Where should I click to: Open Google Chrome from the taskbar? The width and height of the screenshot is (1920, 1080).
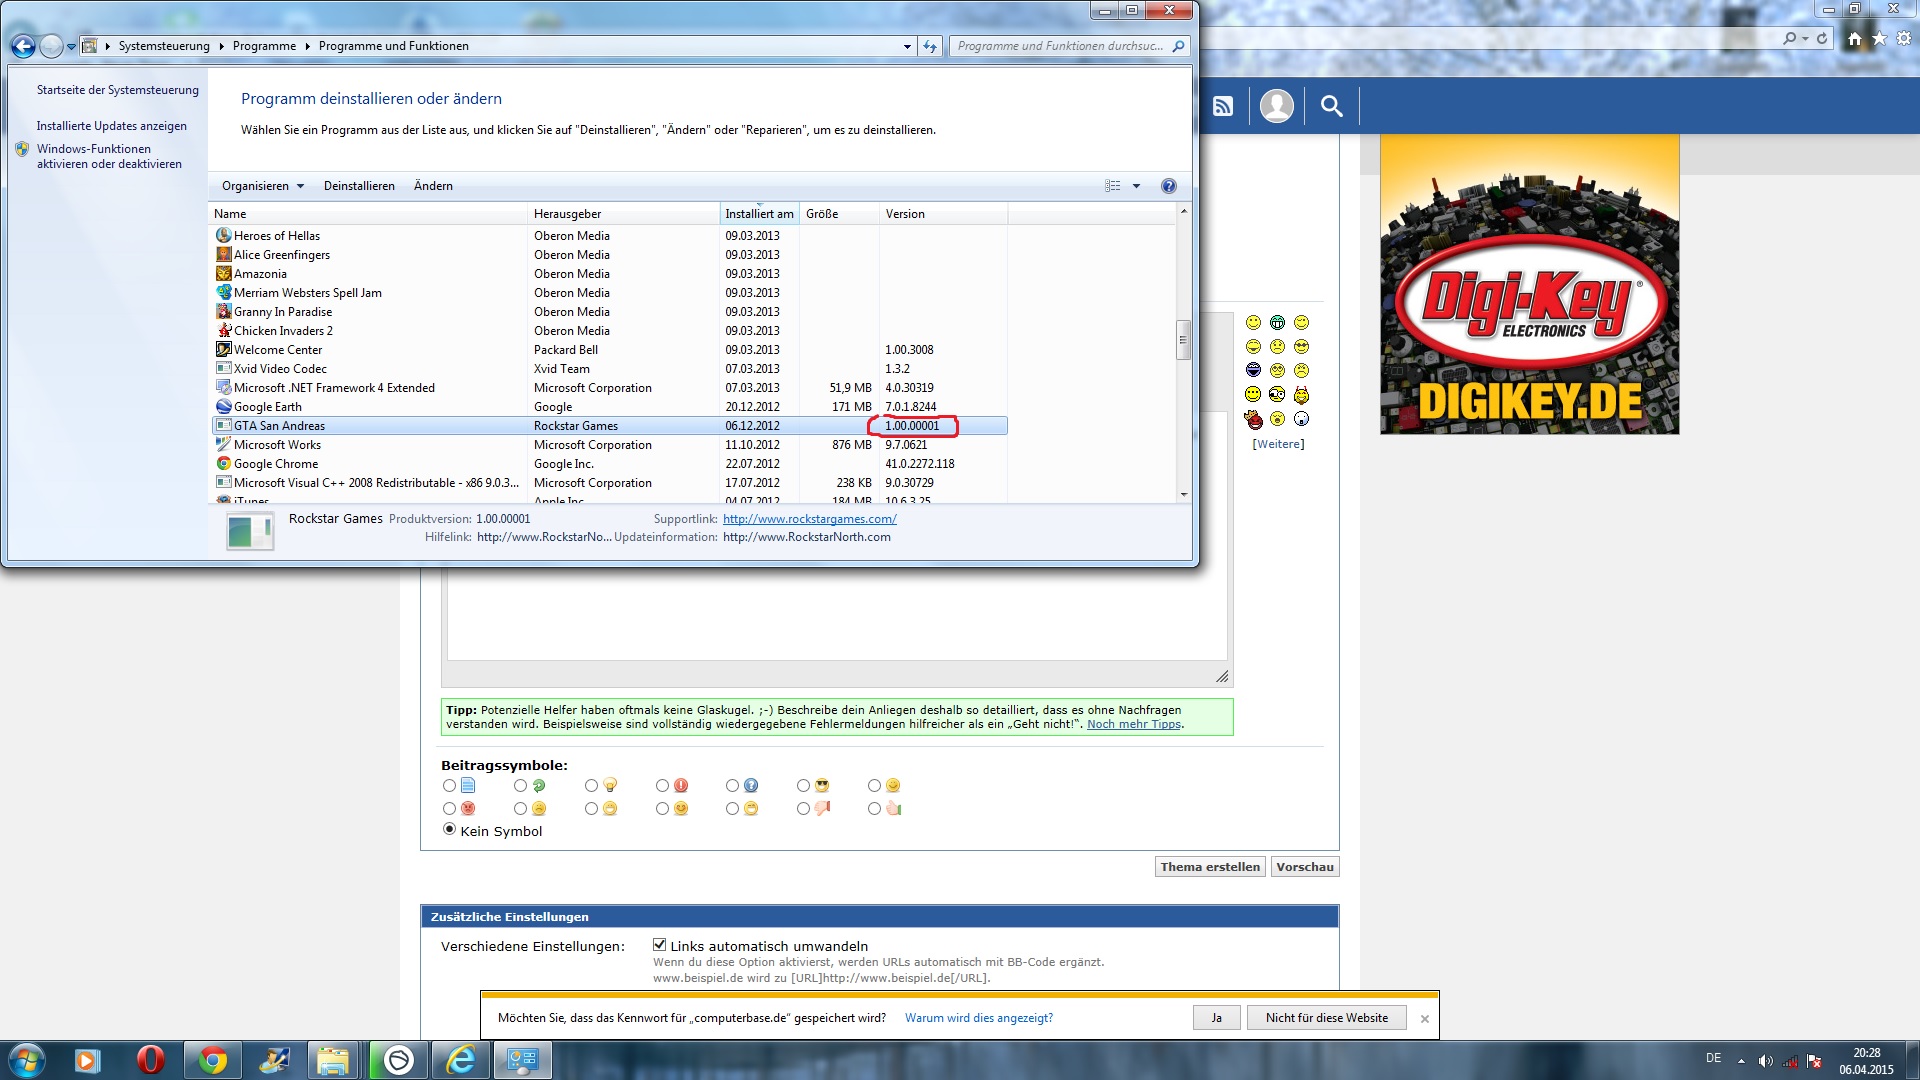pyautogui.click(x=212, y=1060)
